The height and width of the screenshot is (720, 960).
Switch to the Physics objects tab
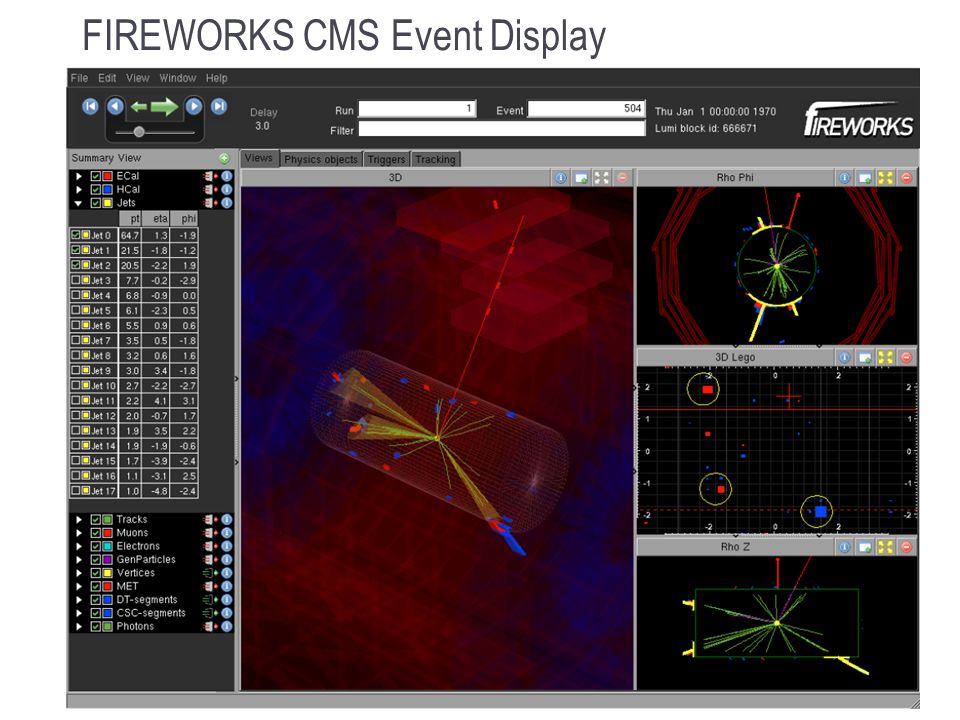point(321,159)
